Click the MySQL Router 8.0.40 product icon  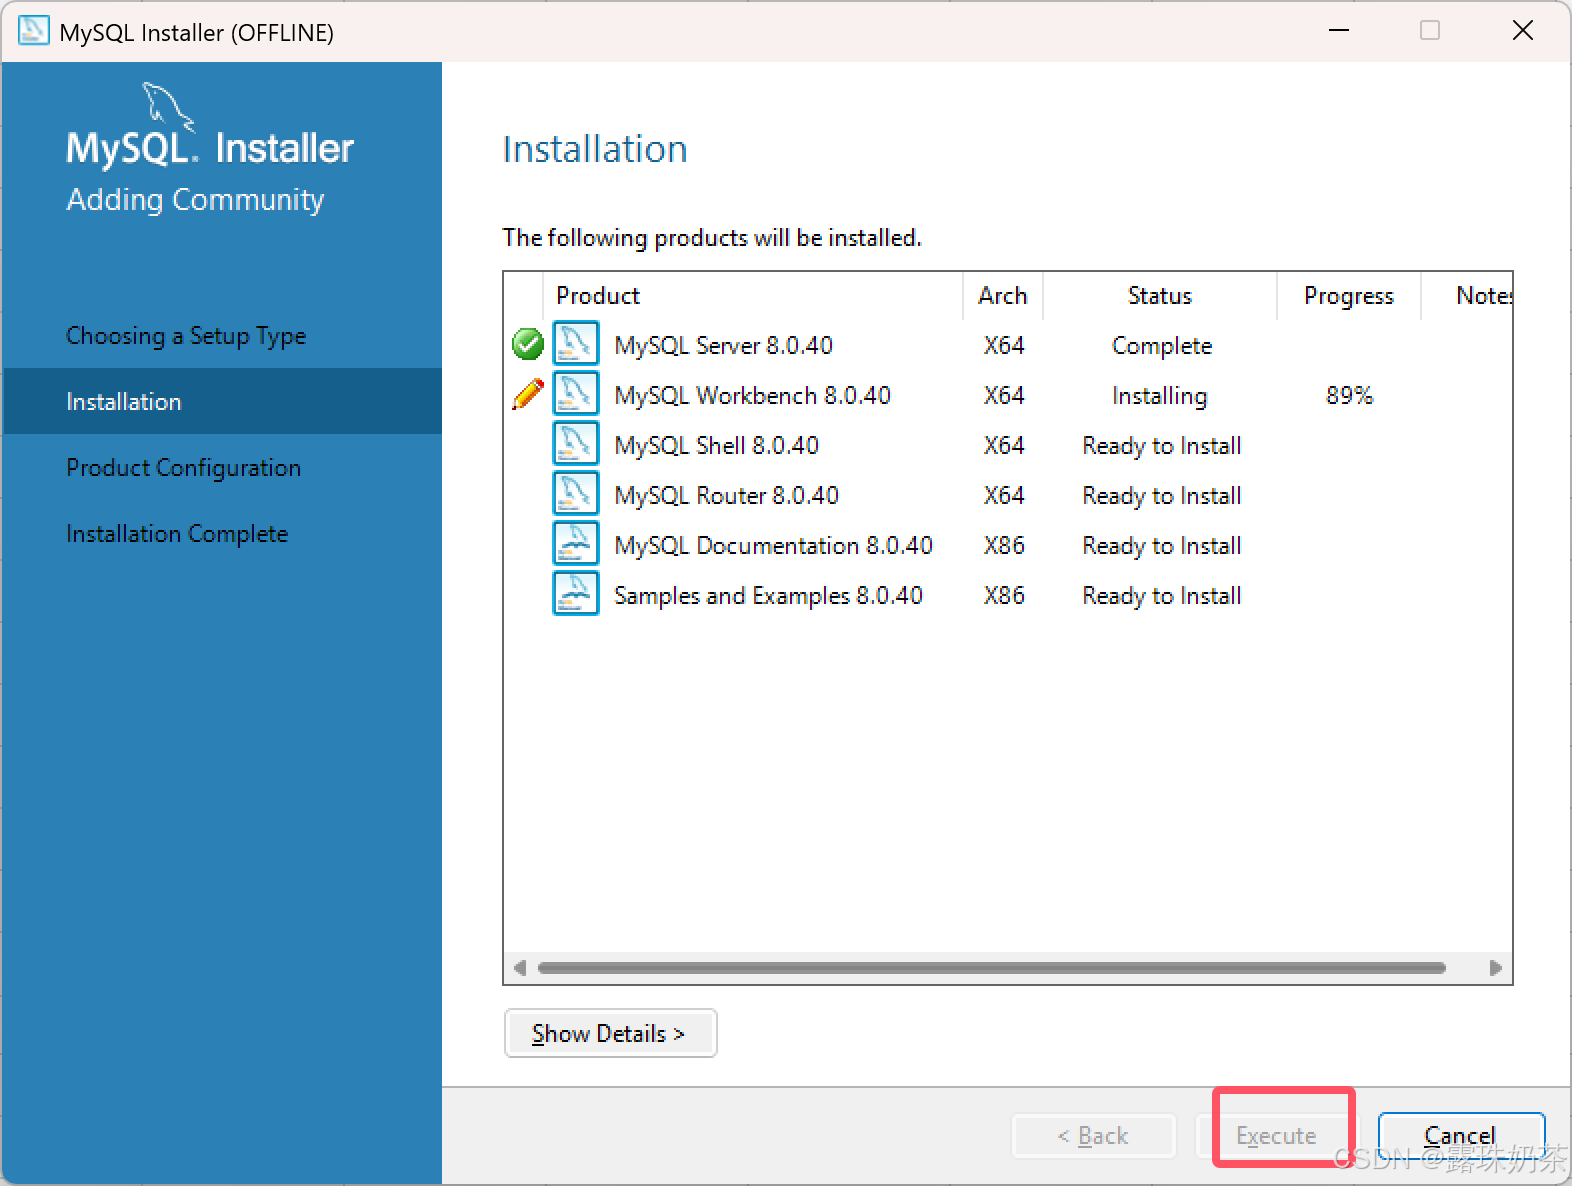tap(576, 494)
